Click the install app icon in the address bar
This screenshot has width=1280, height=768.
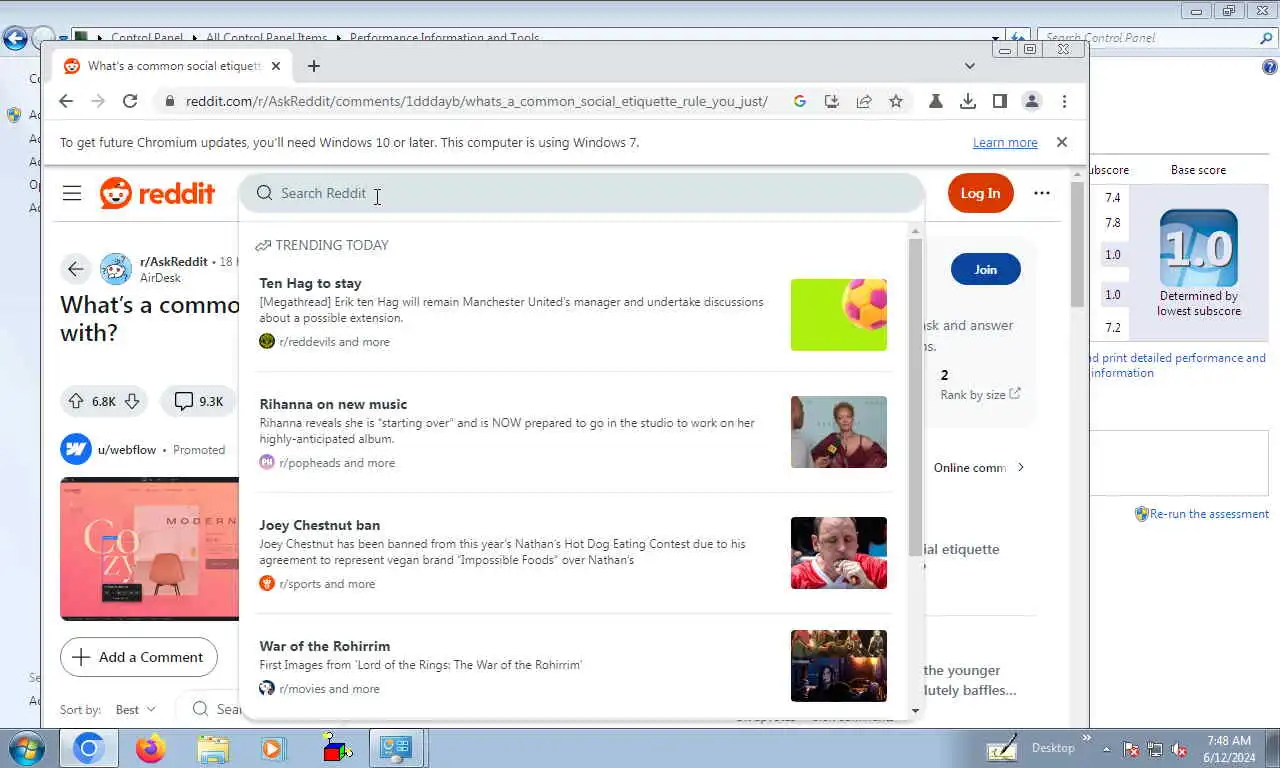831,101
